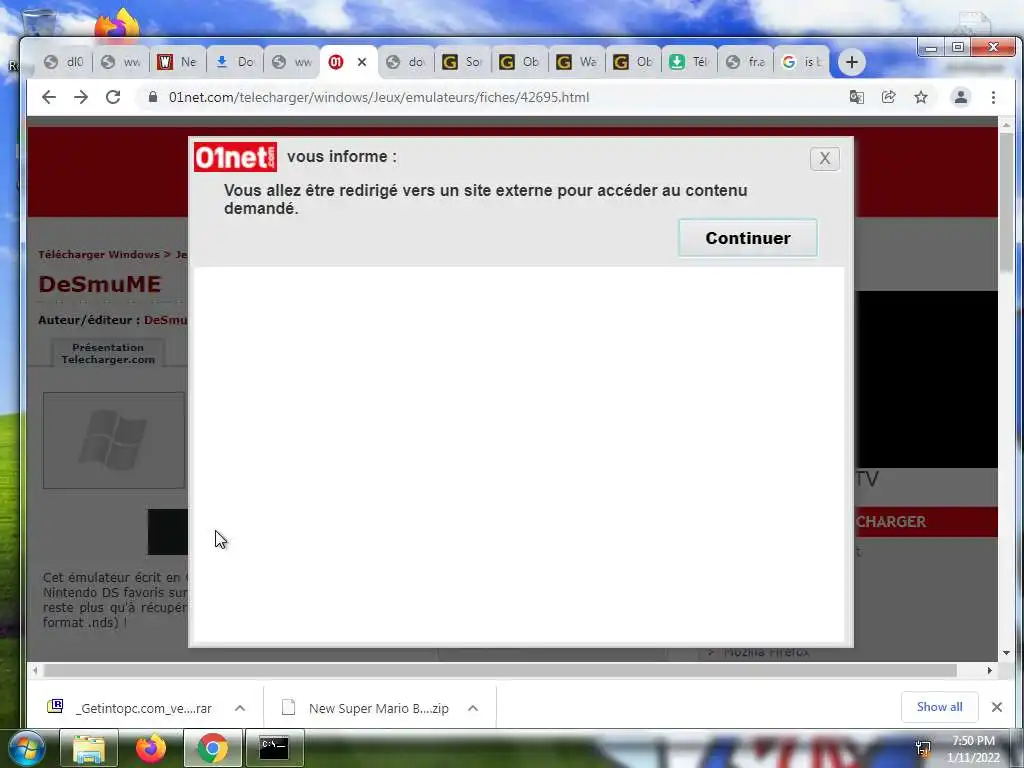Click the DeSmuME software thumbnail image
The height and width of the screenshot is (768, 1024).
coord(114,440)
